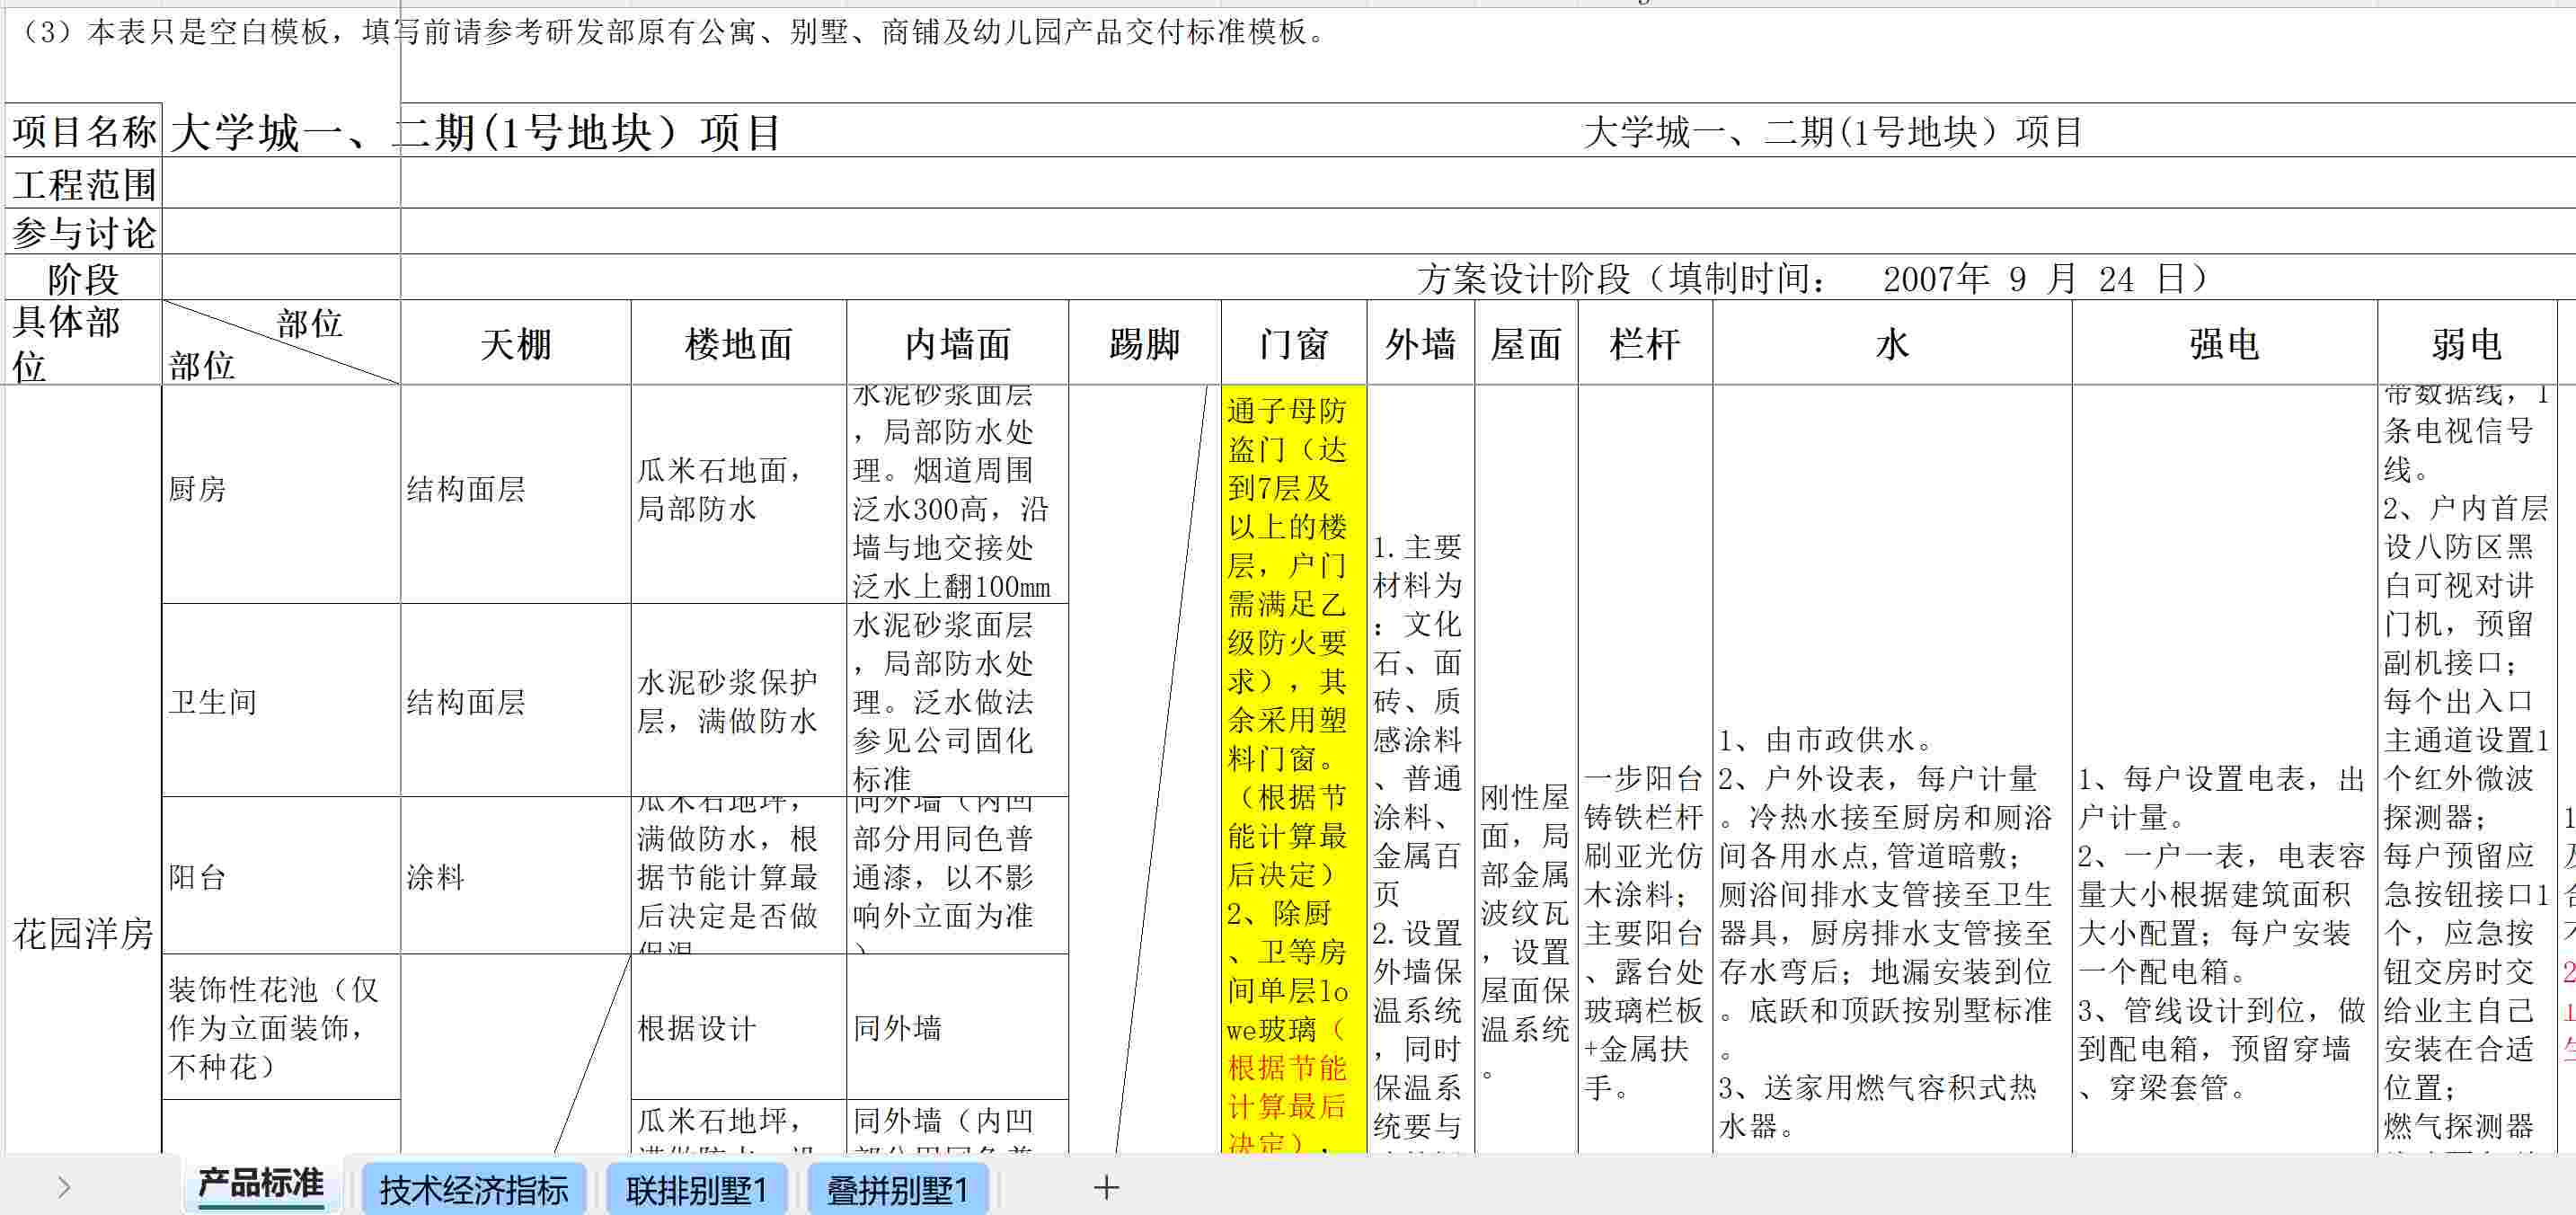Click the 强电 header cell
2576x1215 pixels.
pyautogui.click(x=2223, y=344)
